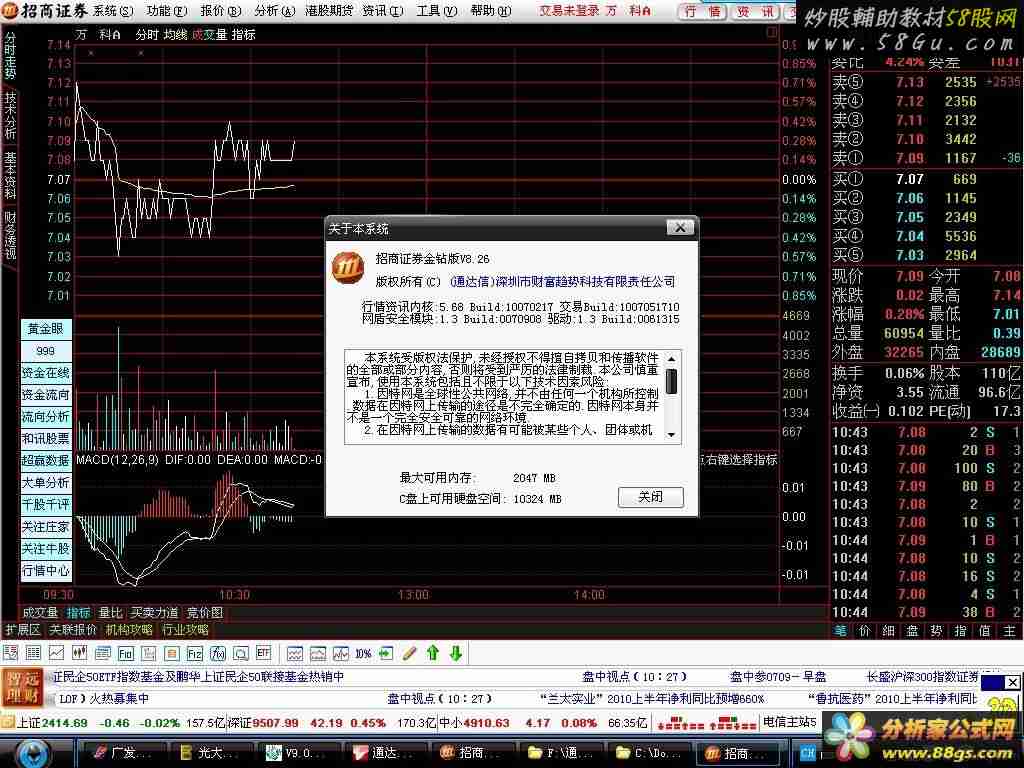Click the orange square toolbar icon
The image size is (1024, 768).
pyautogui.click(x=172, y=652)
